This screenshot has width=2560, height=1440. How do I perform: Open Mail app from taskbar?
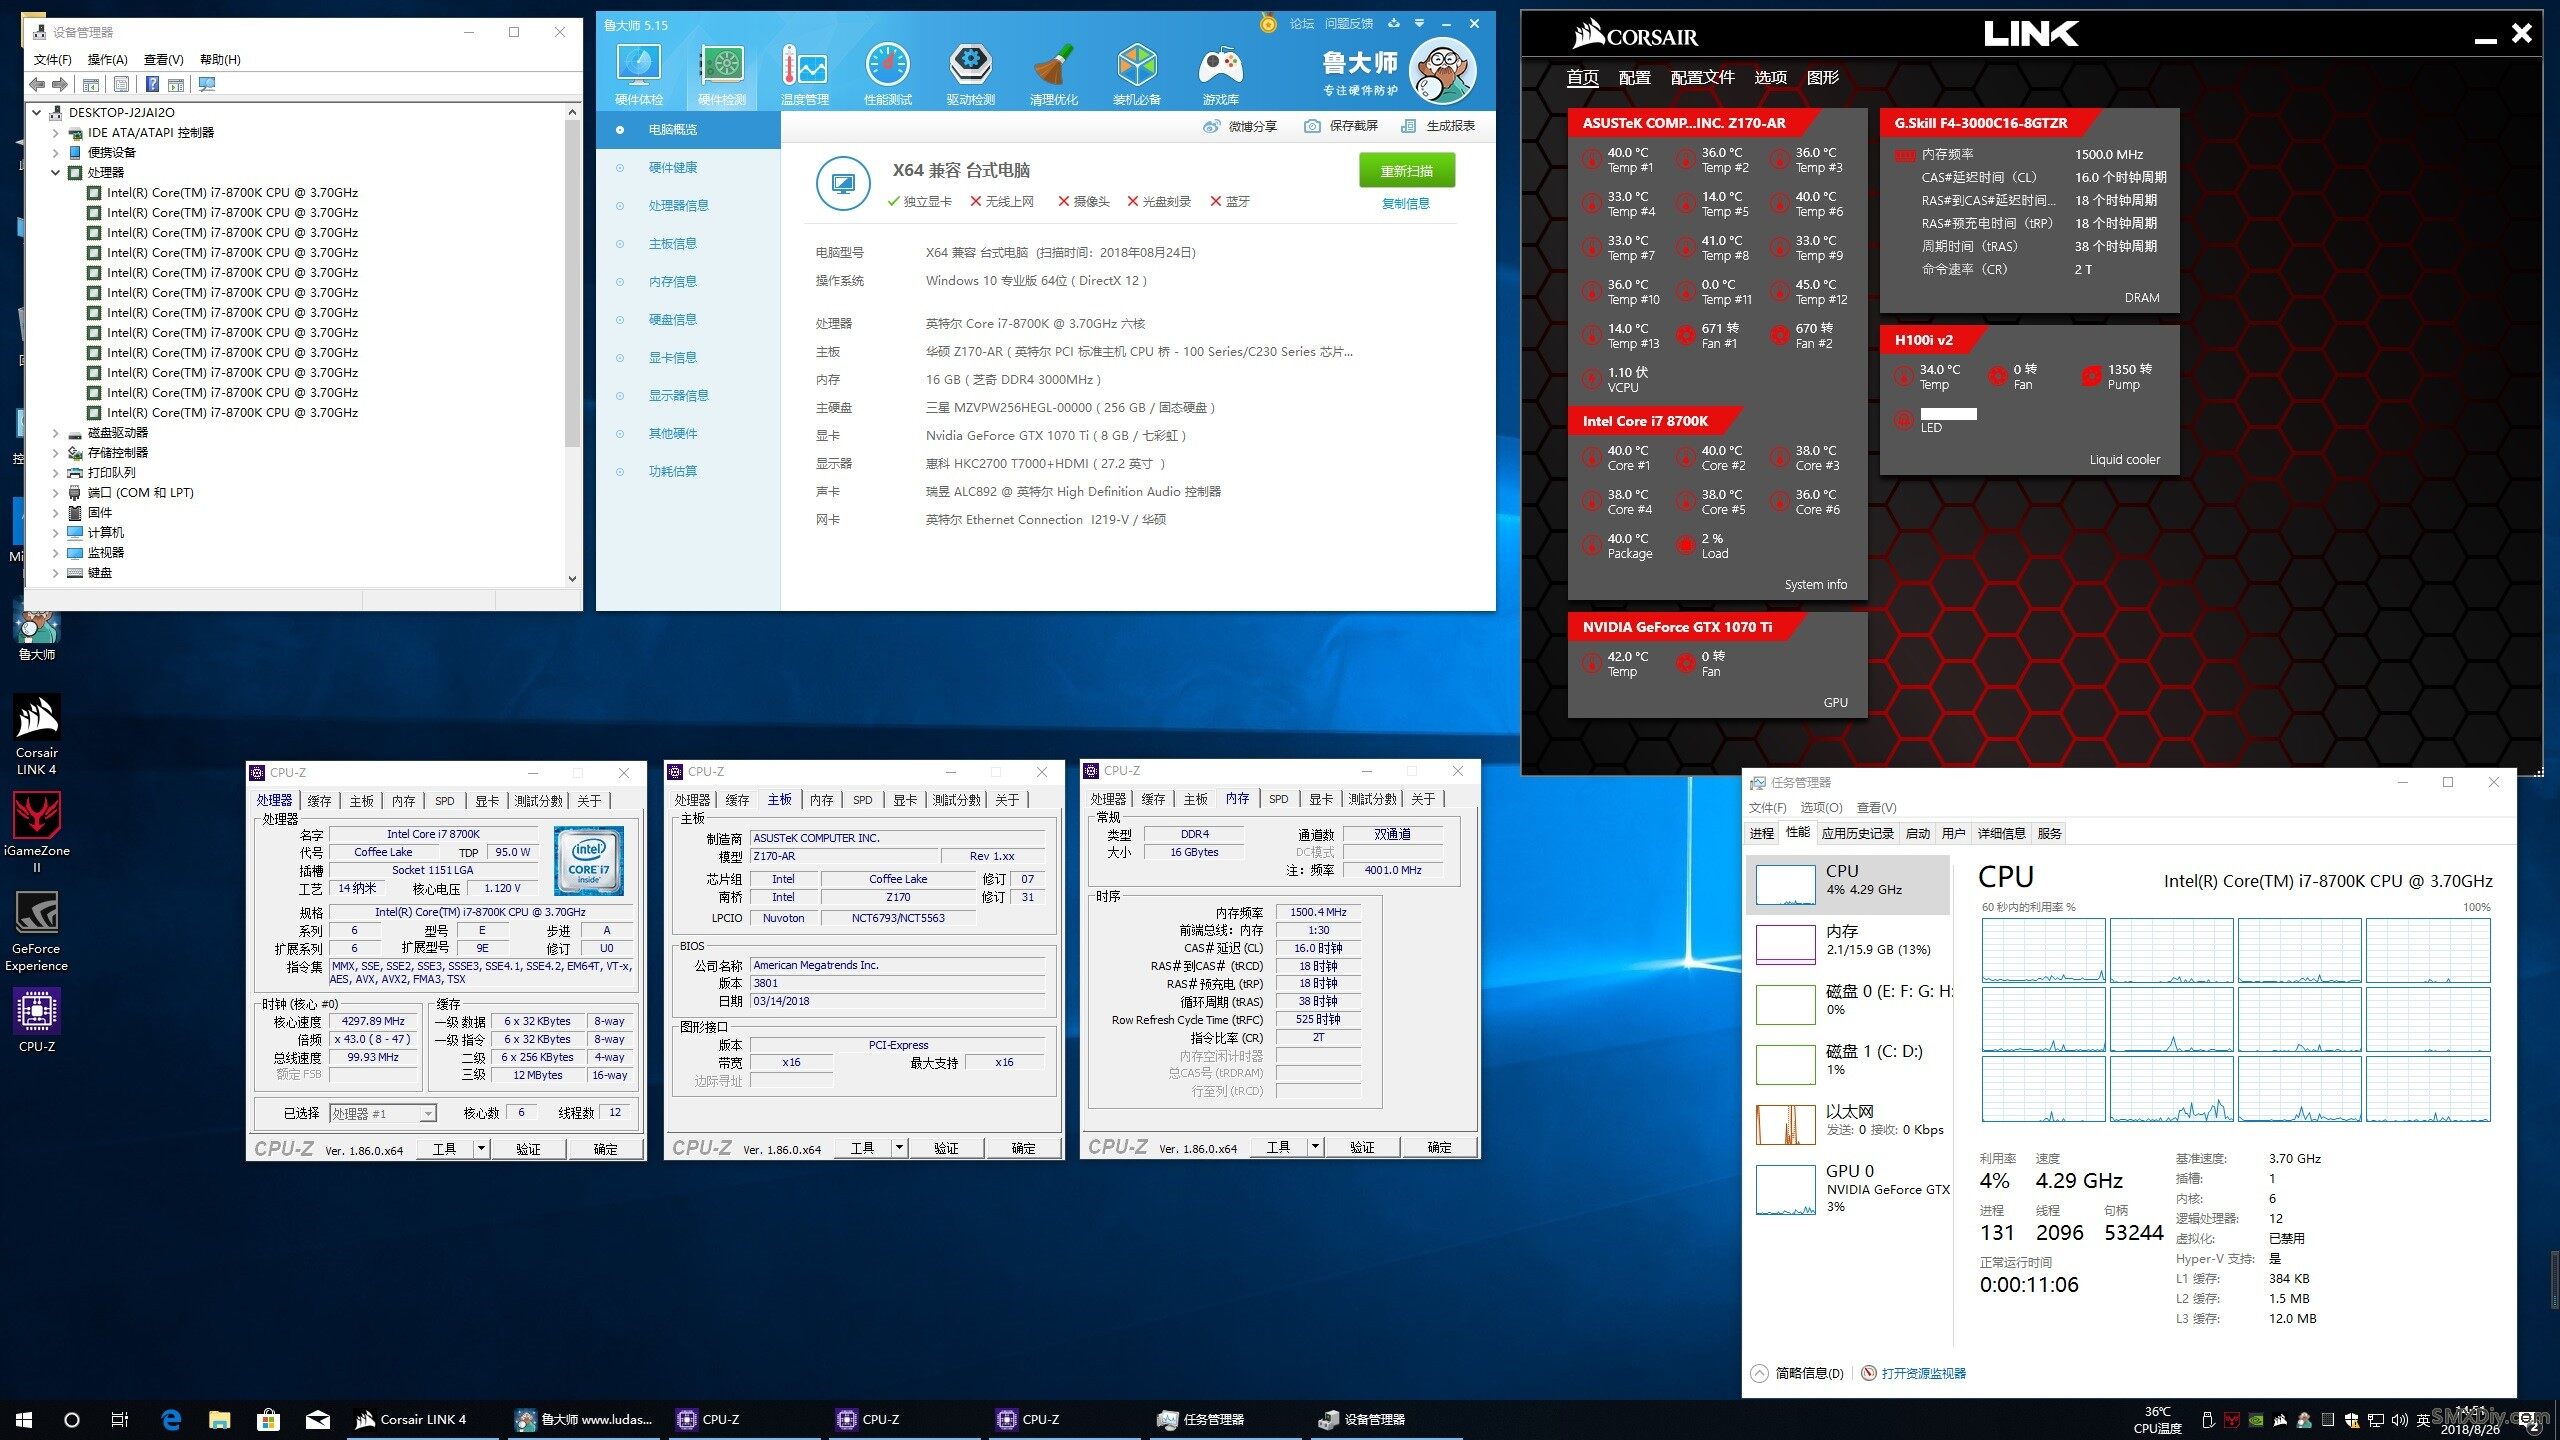tap(318, 1419)
